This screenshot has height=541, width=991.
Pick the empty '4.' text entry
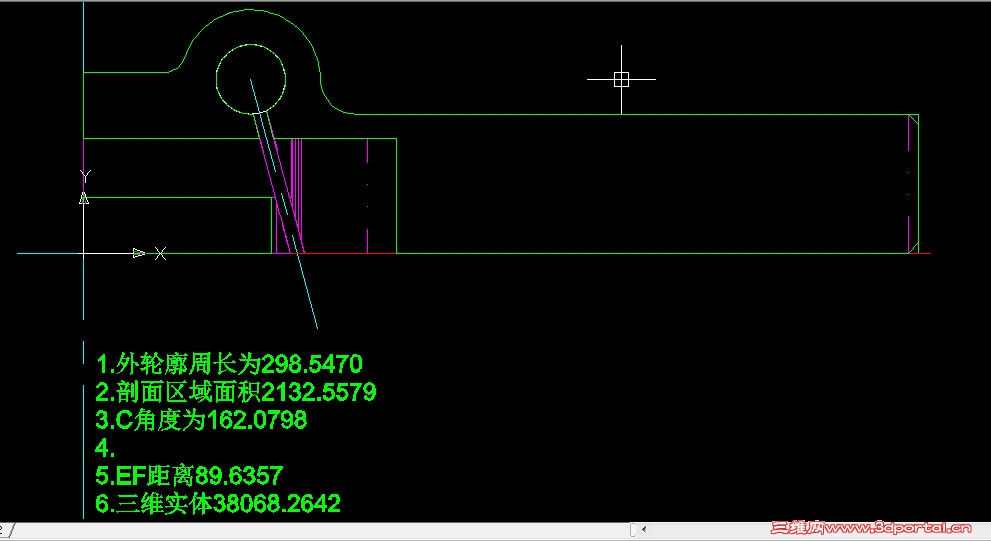click(x=105, y=448)
